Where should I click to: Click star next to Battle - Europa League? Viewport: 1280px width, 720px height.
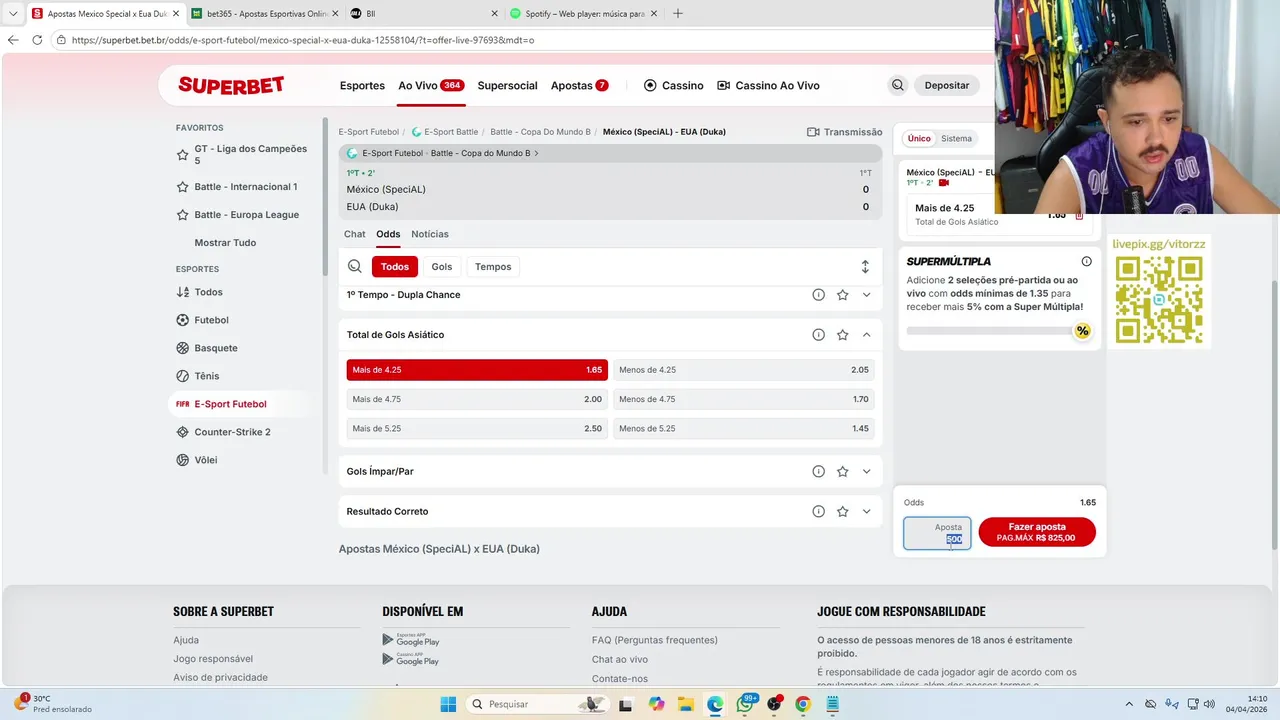click(x=182, y=215)
